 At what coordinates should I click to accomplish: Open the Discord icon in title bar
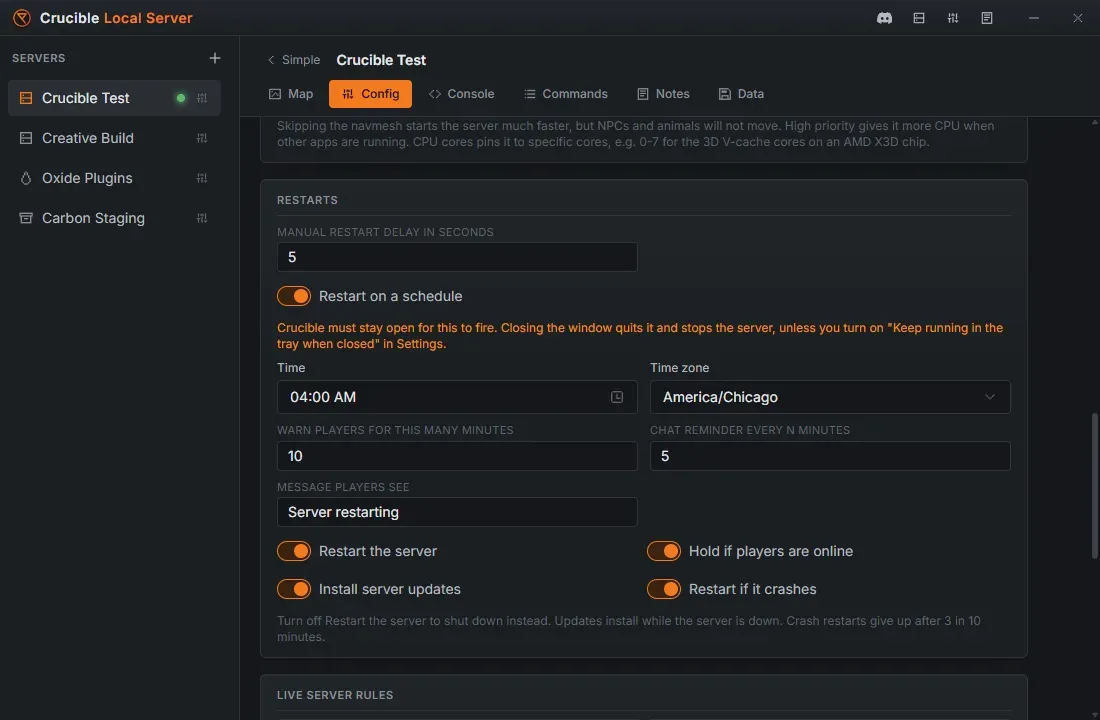point(884,18)
